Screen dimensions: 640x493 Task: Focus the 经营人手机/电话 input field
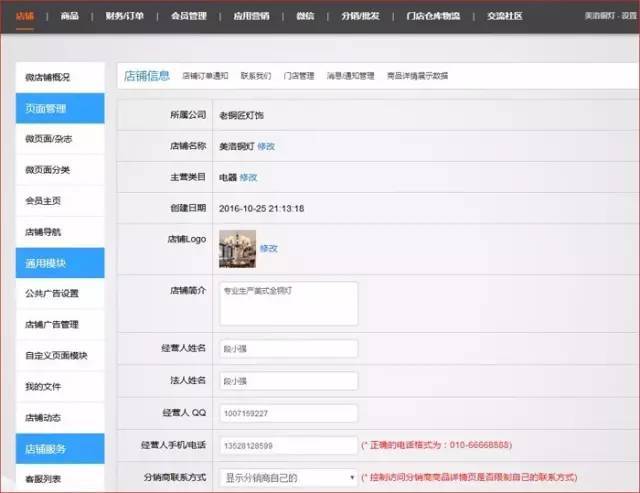(289, 445)
